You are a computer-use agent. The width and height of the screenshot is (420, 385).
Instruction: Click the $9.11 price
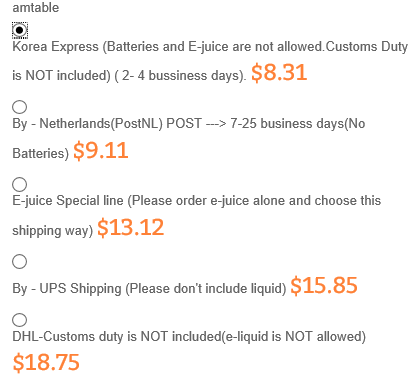pyautogui.click(x=101, y=150)
